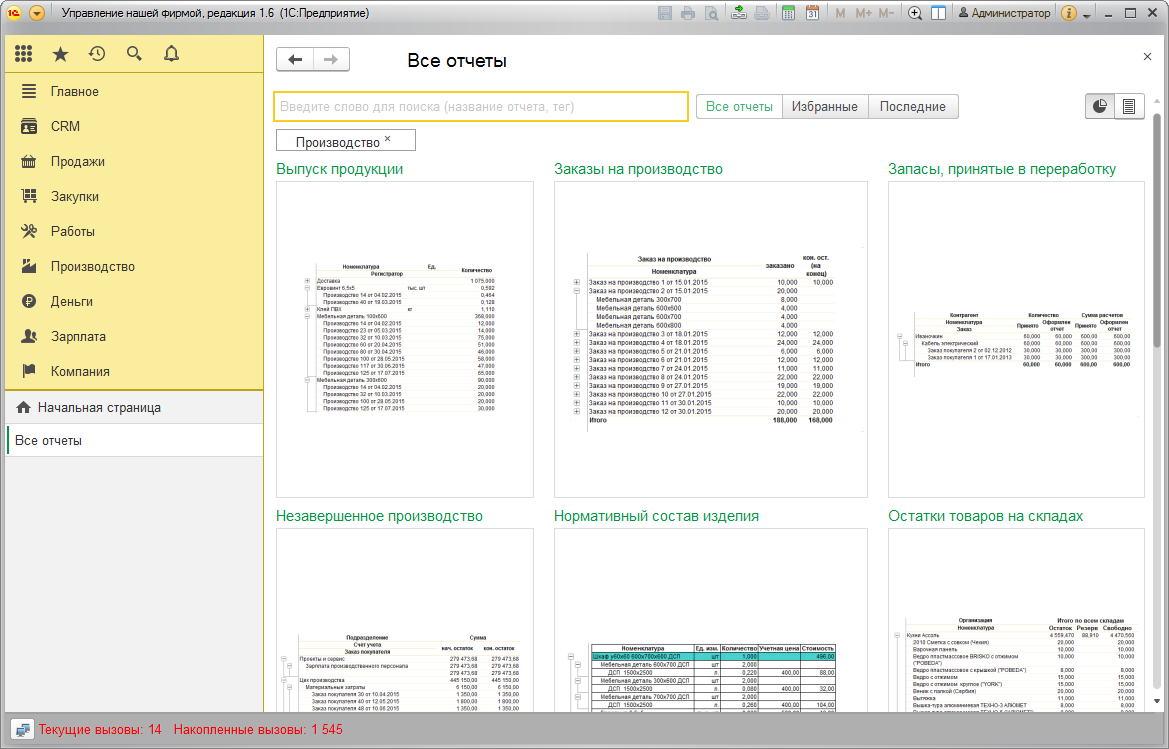Image resolution: width=1169 pixels, height=749 pixels.
Task: Open Администратор user menu
Action: [x=1004, y=13]
